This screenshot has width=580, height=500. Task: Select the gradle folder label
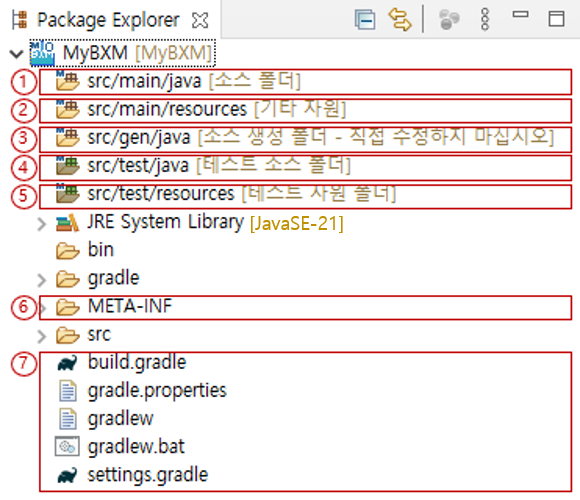pyautogui.click(x=113, y=278)
